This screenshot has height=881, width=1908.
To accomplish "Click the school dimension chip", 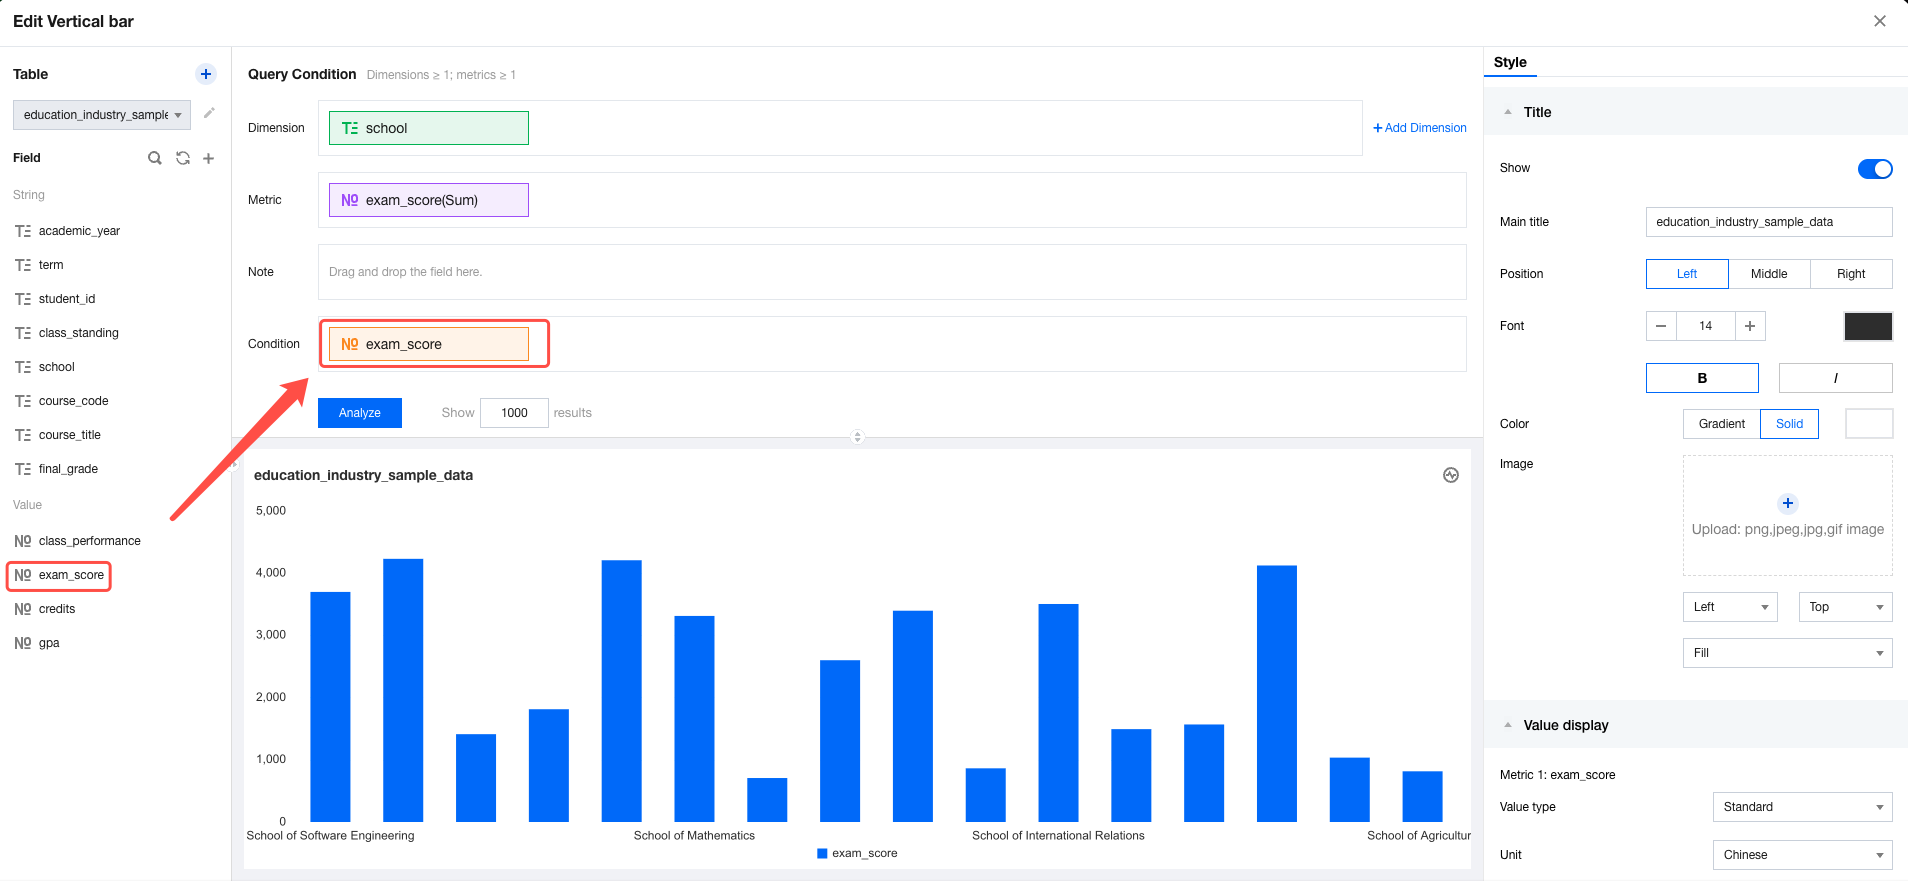I will (429, 128).
